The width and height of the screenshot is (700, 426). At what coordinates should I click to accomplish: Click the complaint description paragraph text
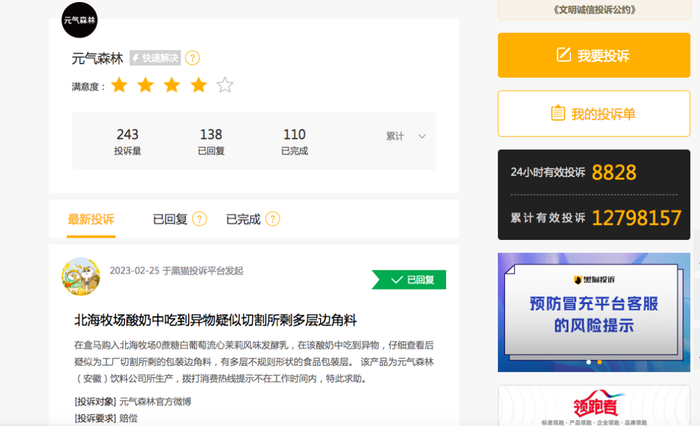(x=254, y=362)
